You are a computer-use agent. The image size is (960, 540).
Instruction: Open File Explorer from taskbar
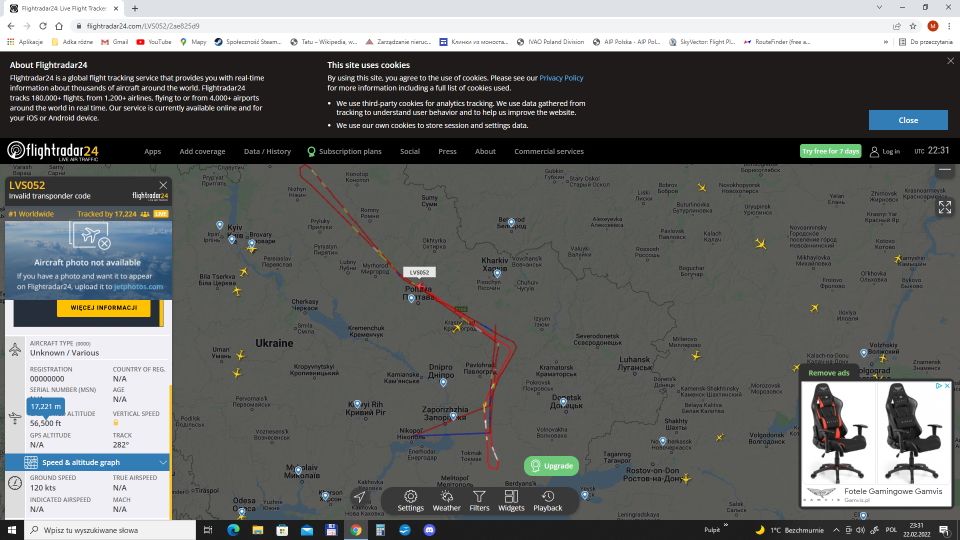pyautogui.click(x=257, y=530)
